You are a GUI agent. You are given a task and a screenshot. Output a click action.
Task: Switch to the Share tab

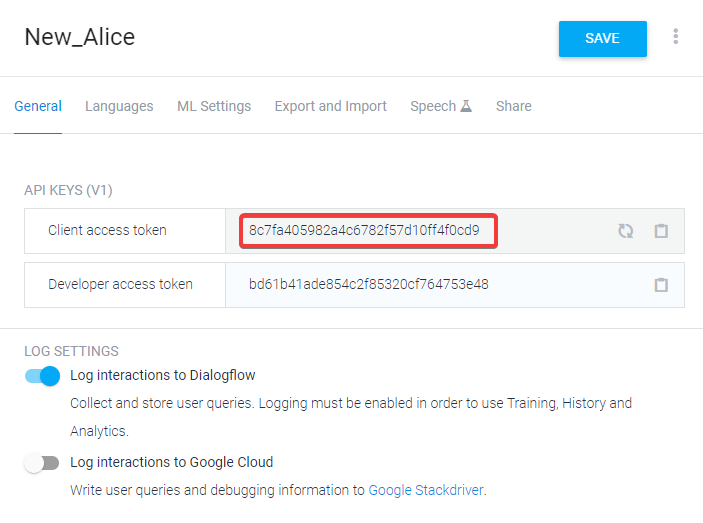[514, 106]
